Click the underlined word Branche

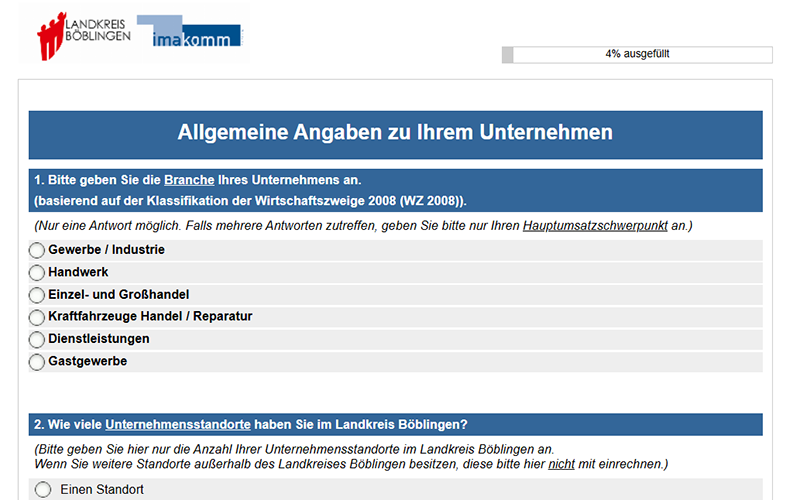[x=189, y=180]
